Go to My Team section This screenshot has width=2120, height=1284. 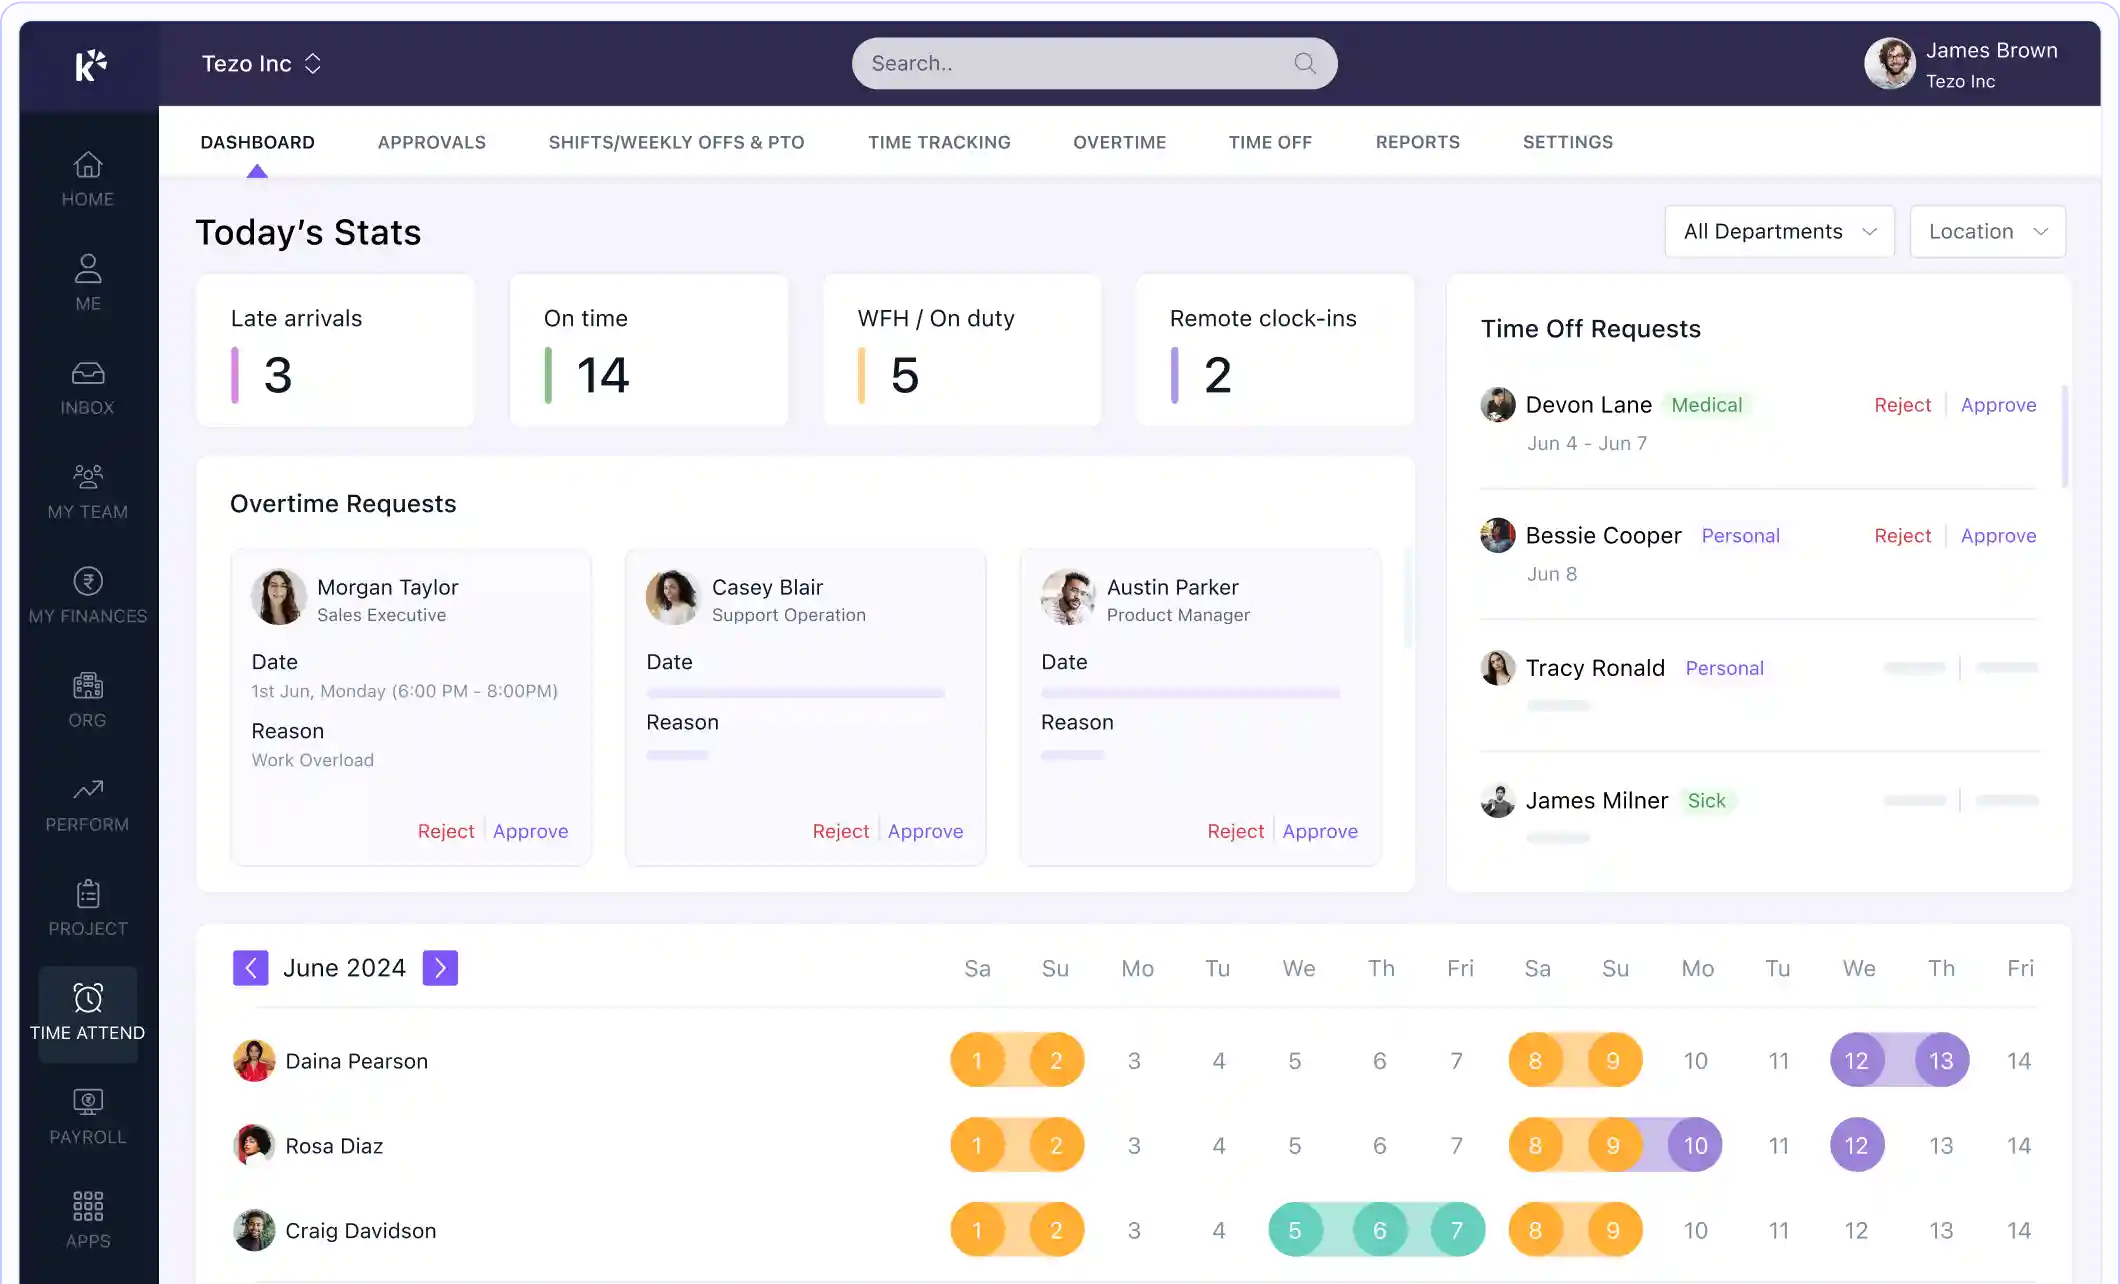[88, 478]
